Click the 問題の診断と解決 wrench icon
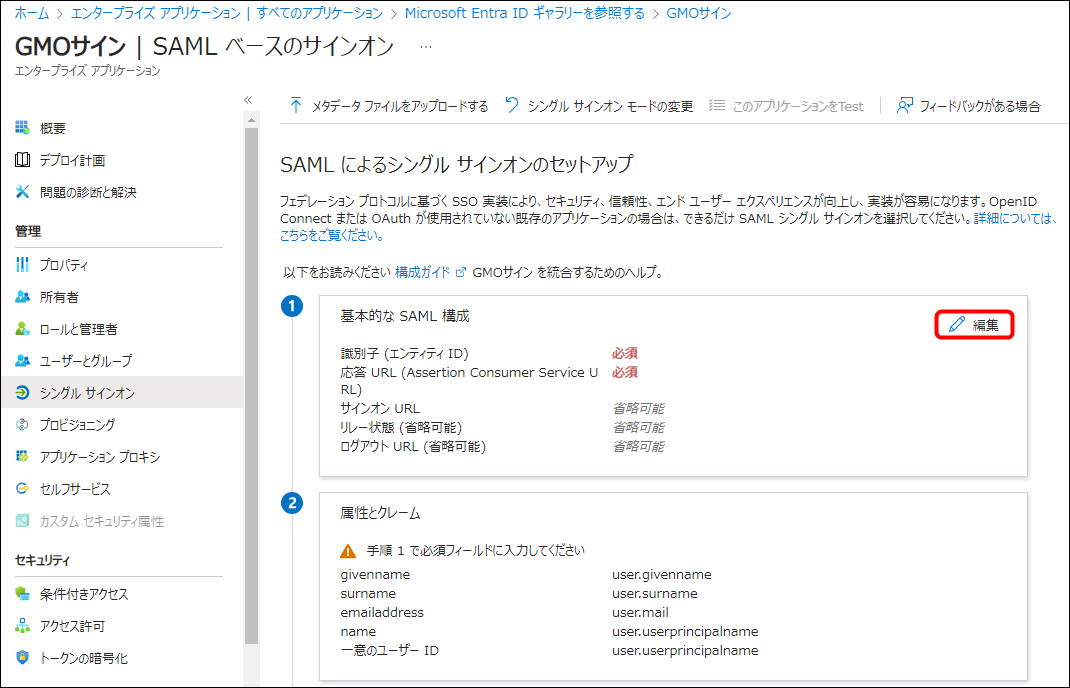The width and height of the screenshot is (1070, 688). pyautogui.click(x=23, y=192)
